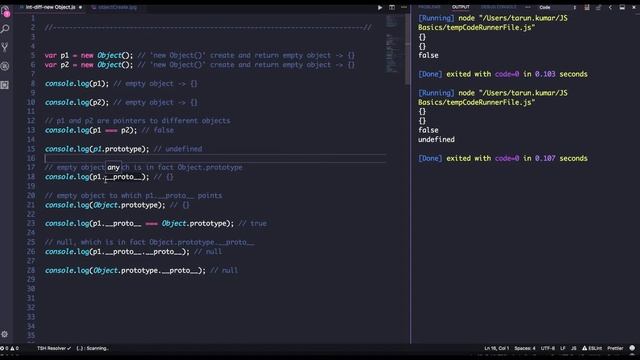Viewport: 640px width, 360px height.
Task: Click the 'any' type hover tooltip
Action: tap(113, 167)
